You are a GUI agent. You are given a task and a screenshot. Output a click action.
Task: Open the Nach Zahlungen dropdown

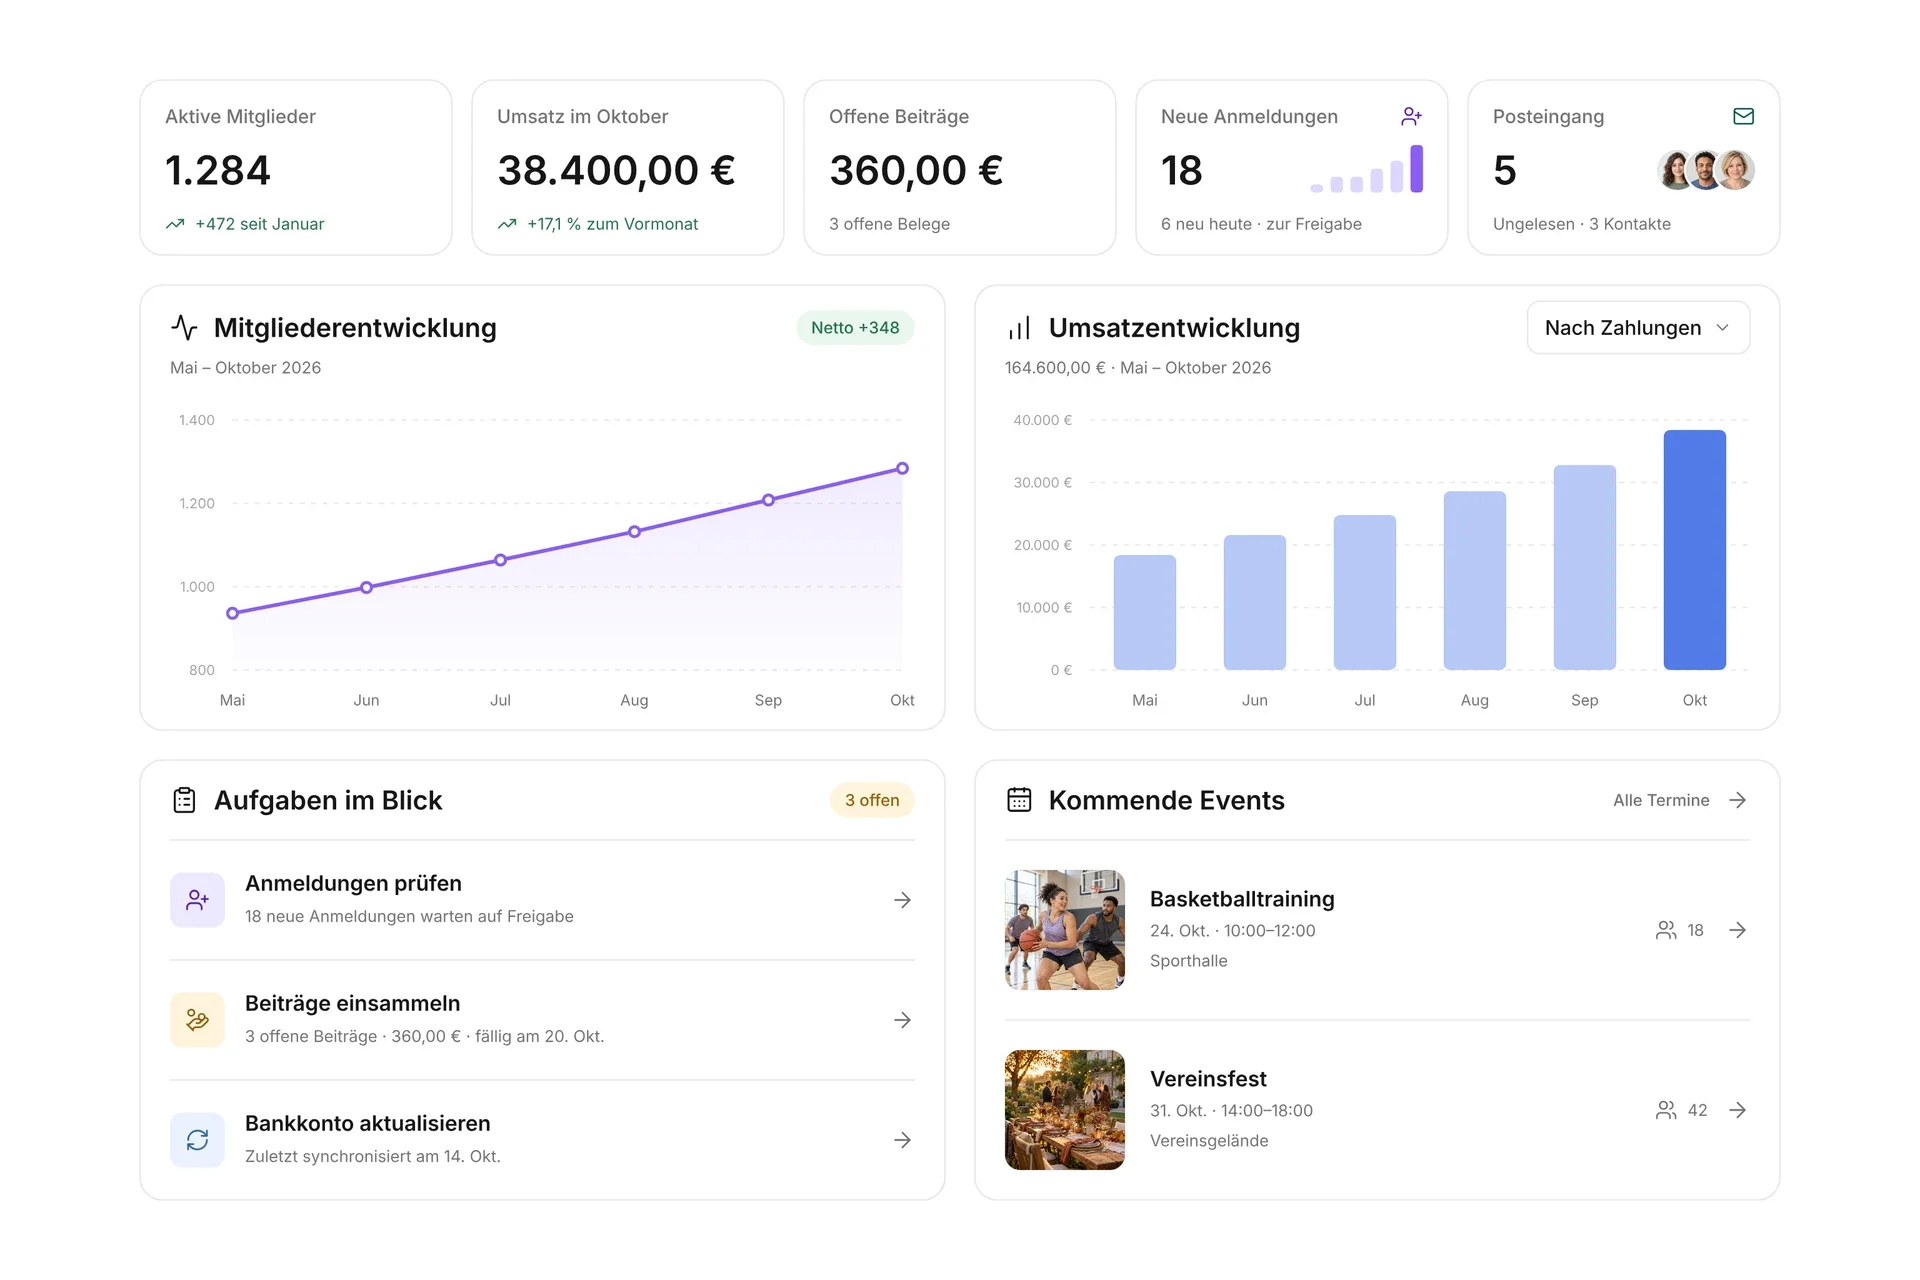[1638, 328]
